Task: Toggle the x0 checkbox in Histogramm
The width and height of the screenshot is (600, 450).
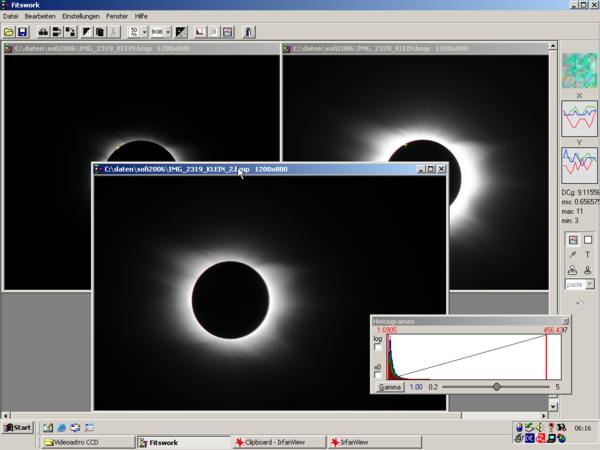Action: (x=378, y=375)
